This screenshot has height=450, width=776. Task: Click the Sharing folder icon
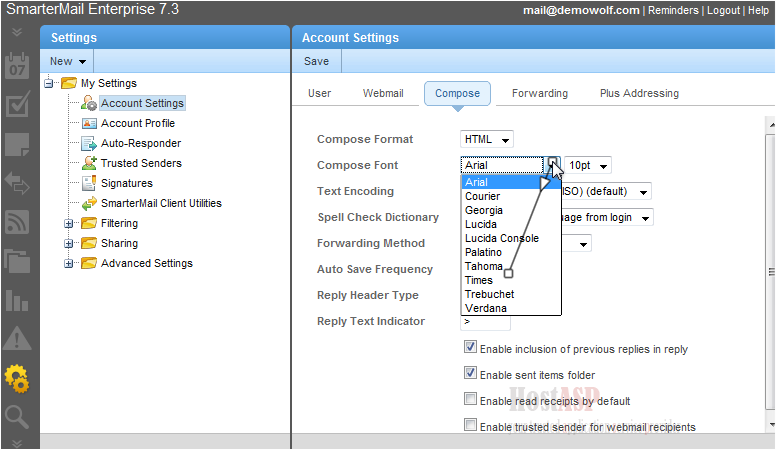(89, 243)
